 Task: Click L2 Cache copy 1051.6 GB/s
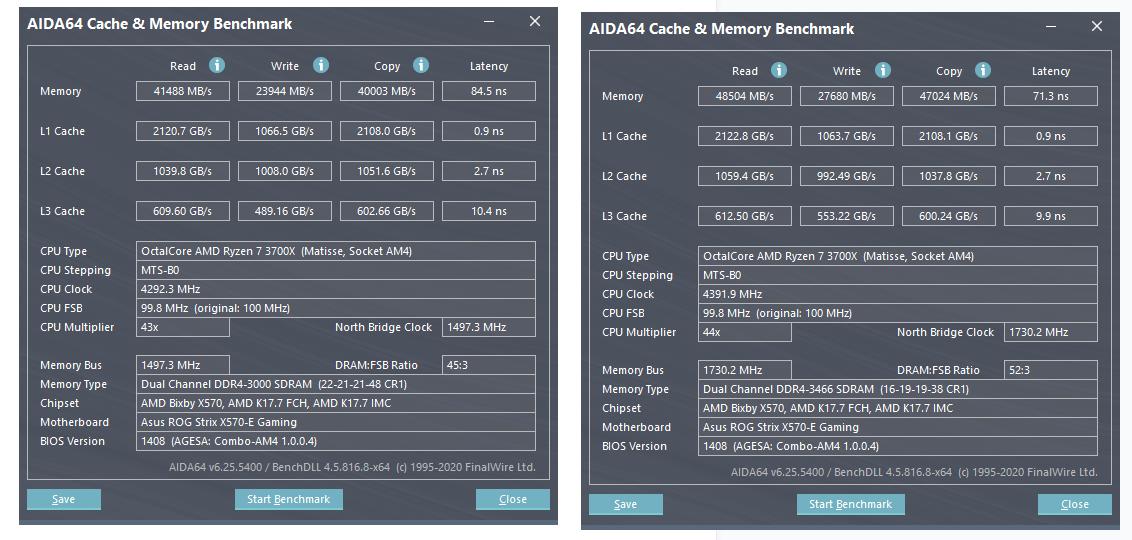(x=387, y=171)
